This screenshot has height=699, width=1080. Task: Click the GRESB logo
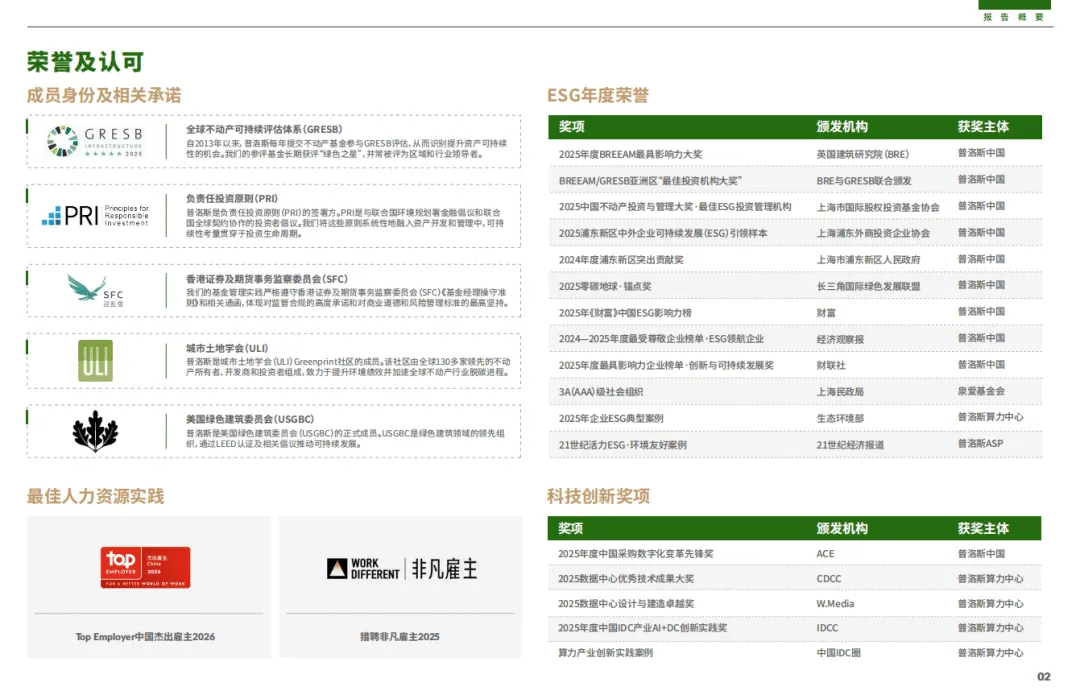pos(94,142)
